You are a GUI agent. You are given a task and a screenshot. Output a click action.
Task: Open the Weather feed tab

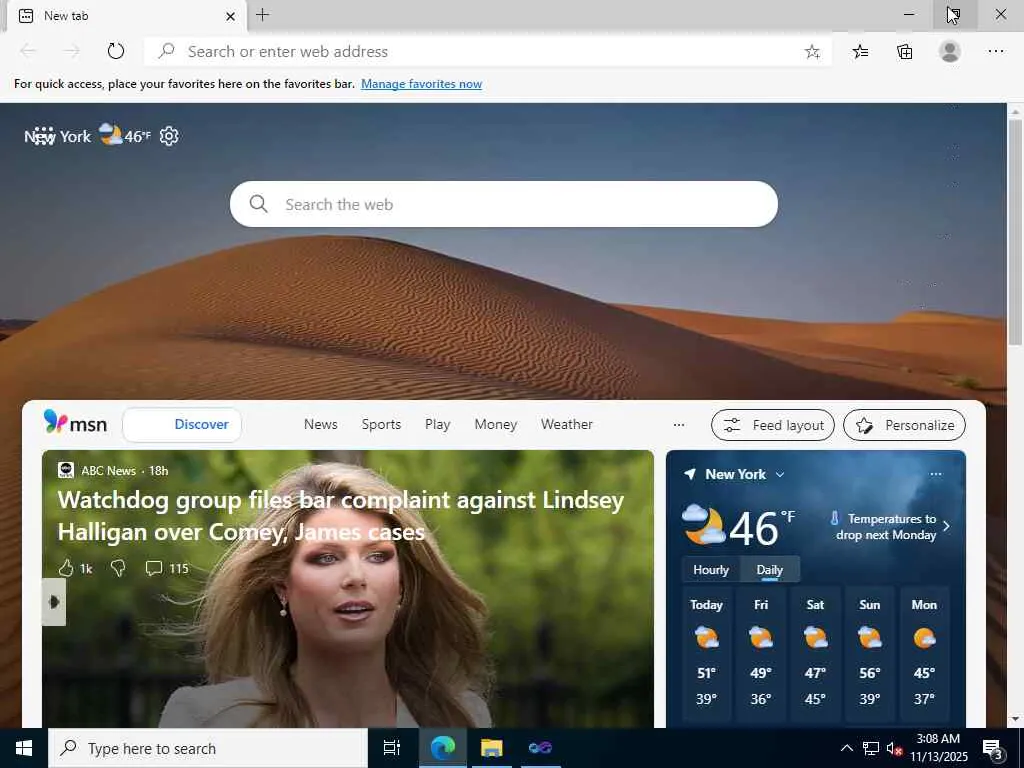pyautogui.click(x=567, y=424)
